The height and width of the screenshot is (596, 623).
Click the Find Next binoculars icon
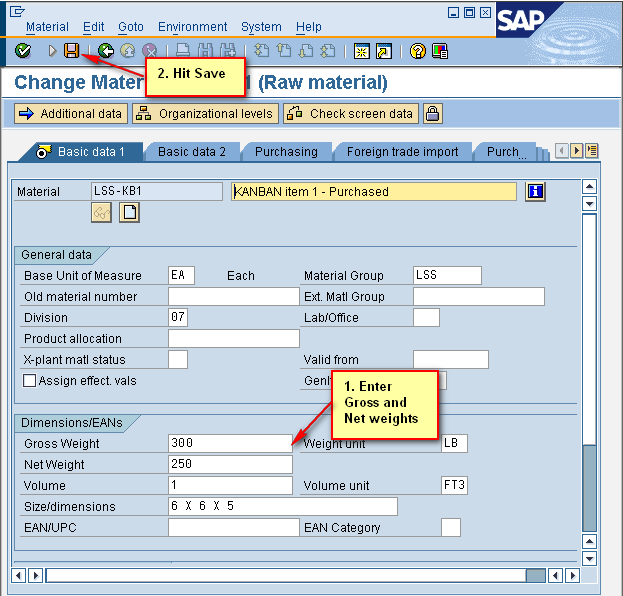click(228, 51)
